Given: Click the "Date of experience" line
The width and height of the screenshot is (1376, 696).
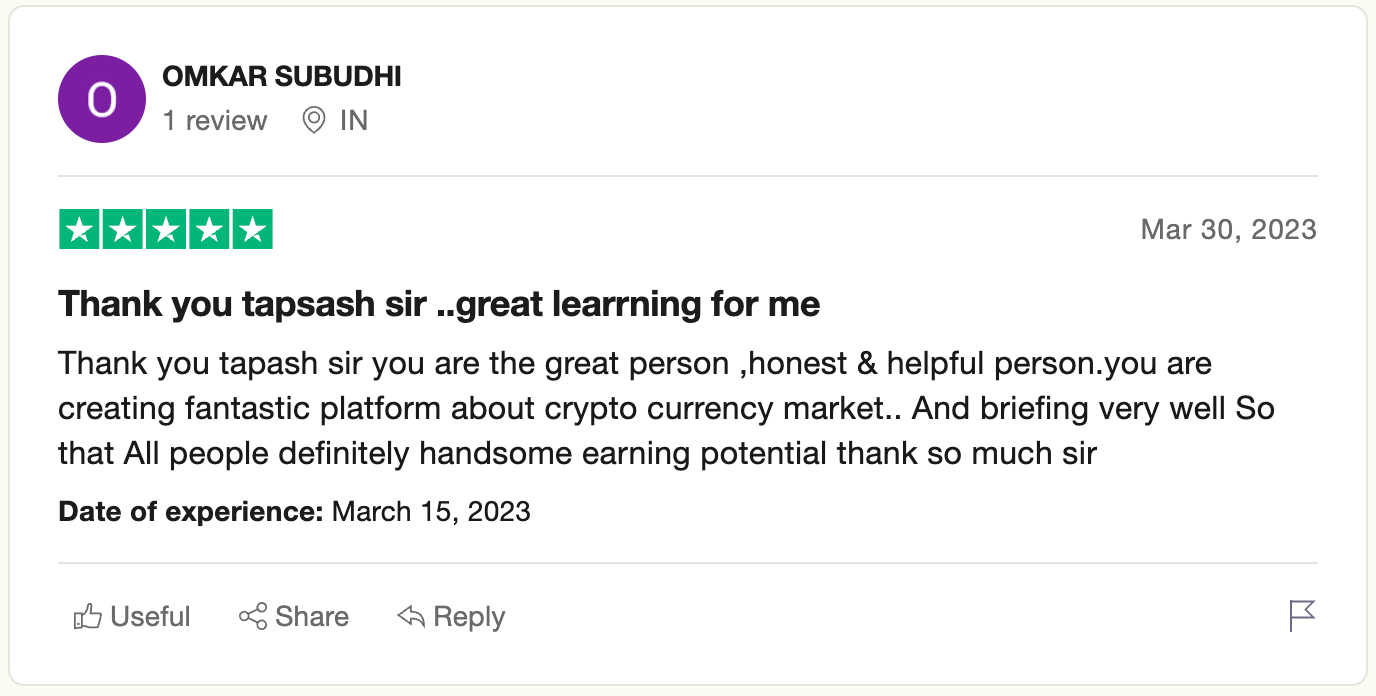Looking at the screenshot, I should (294, 512).
